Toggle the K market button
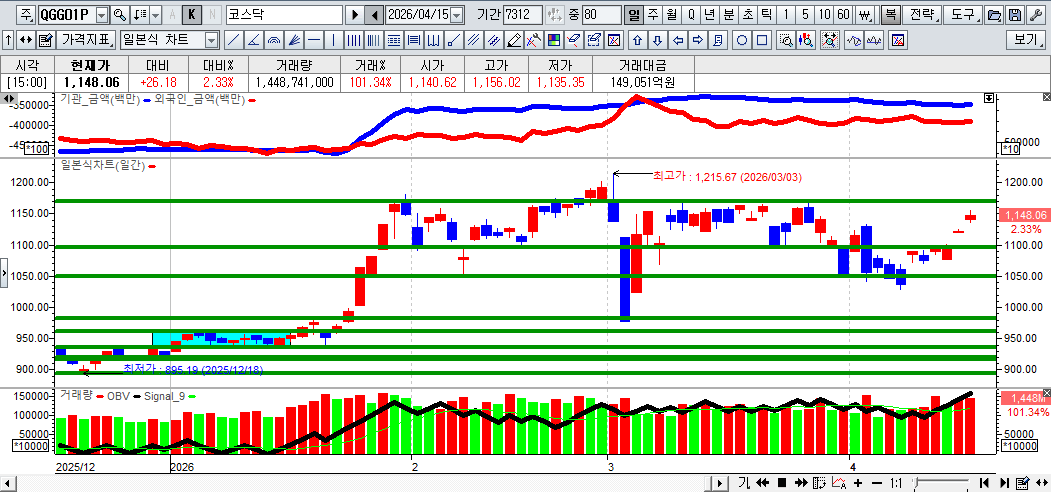This screenshot has width=1051, height=492. pos(192,15)
